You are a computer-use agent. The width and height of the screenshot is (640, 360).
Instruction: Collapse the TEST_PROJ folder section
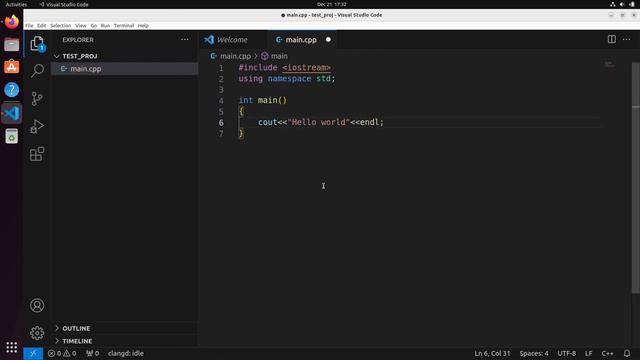tap(57, 56)
